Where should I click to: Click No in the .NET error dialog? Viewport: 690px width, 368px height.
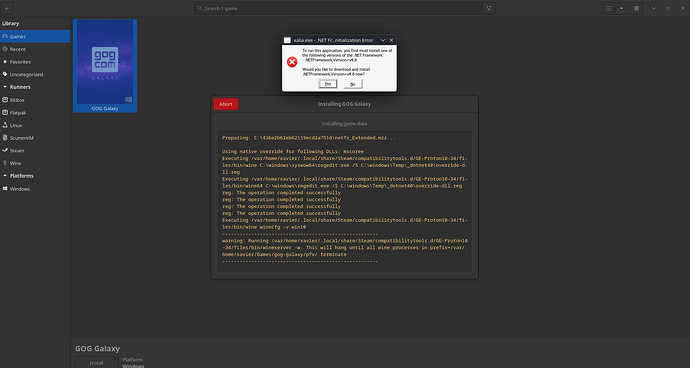click(352, 84)
